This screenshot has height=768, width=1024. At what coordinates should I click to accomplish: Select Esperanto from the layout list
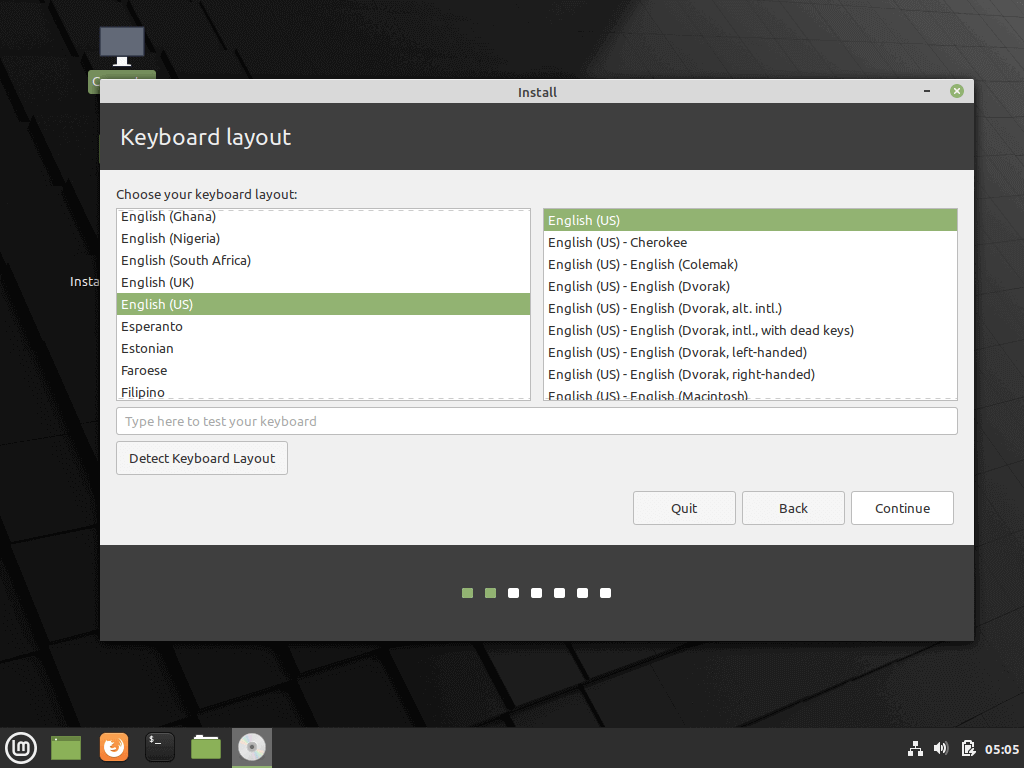click(152, 326)
